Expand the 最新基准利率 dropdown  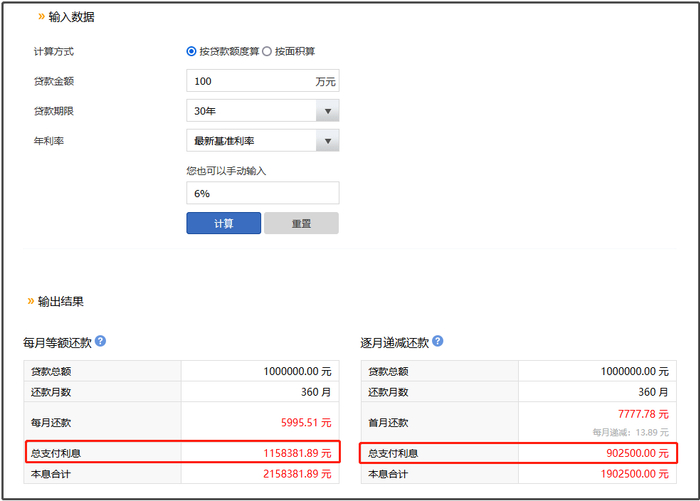click(x=328, y=141)
